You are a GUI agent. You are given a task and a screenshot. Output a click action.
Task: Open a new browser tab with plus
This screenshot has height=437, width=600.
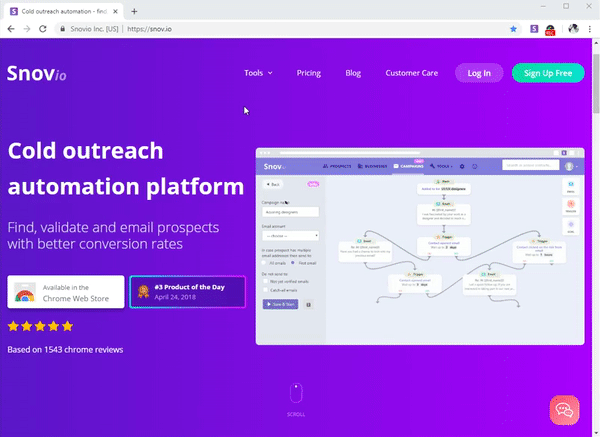tap(134, 11)
